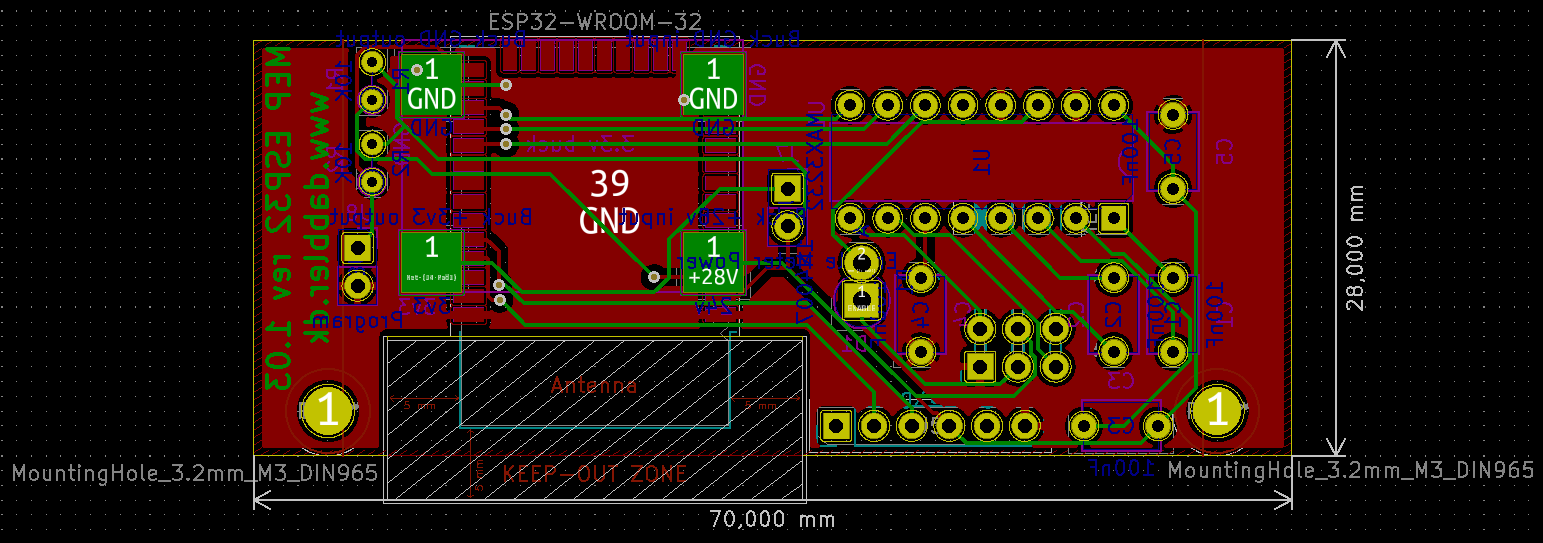Image resolution: width=1543 pixels, height=543 pixels.
Task: Click the square pin 1 pad of U1
Action: tap(1112, 218)
